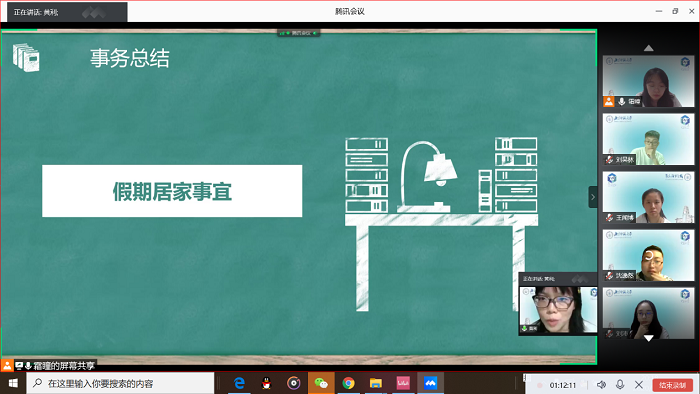Click the Windows search box
Viewport: 700px width, 394px height.
pyautogui.click(x=121, y=383)
